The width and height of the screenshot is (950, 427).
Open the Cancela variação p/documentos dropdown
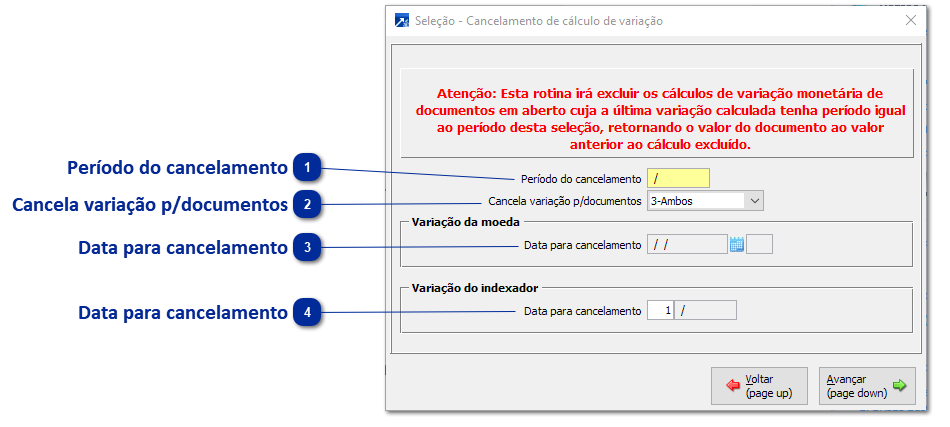pos(754,201)
